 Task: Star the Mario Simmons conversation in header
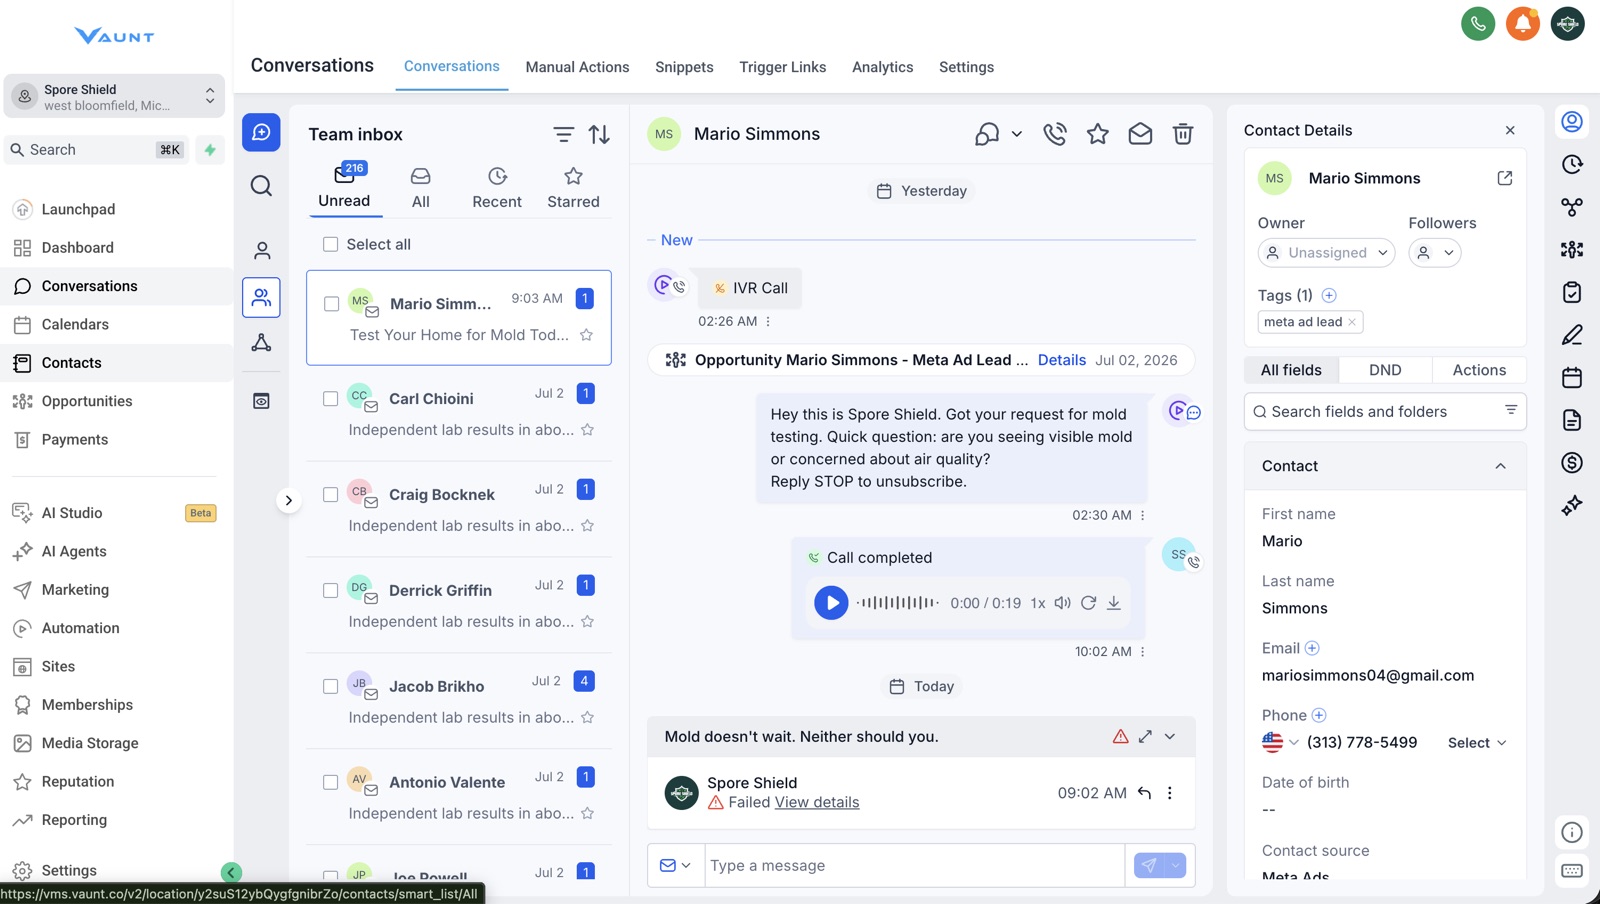(1098, 134)
